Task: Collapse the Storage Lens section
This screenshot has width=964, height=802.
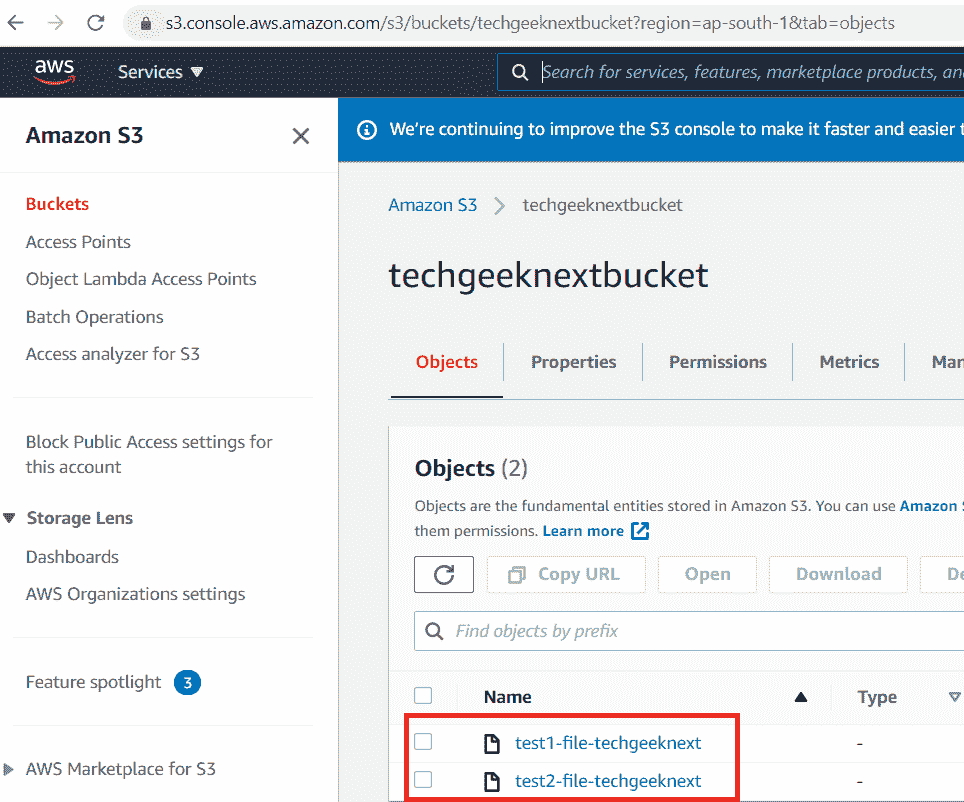Action: coord(9,518)
